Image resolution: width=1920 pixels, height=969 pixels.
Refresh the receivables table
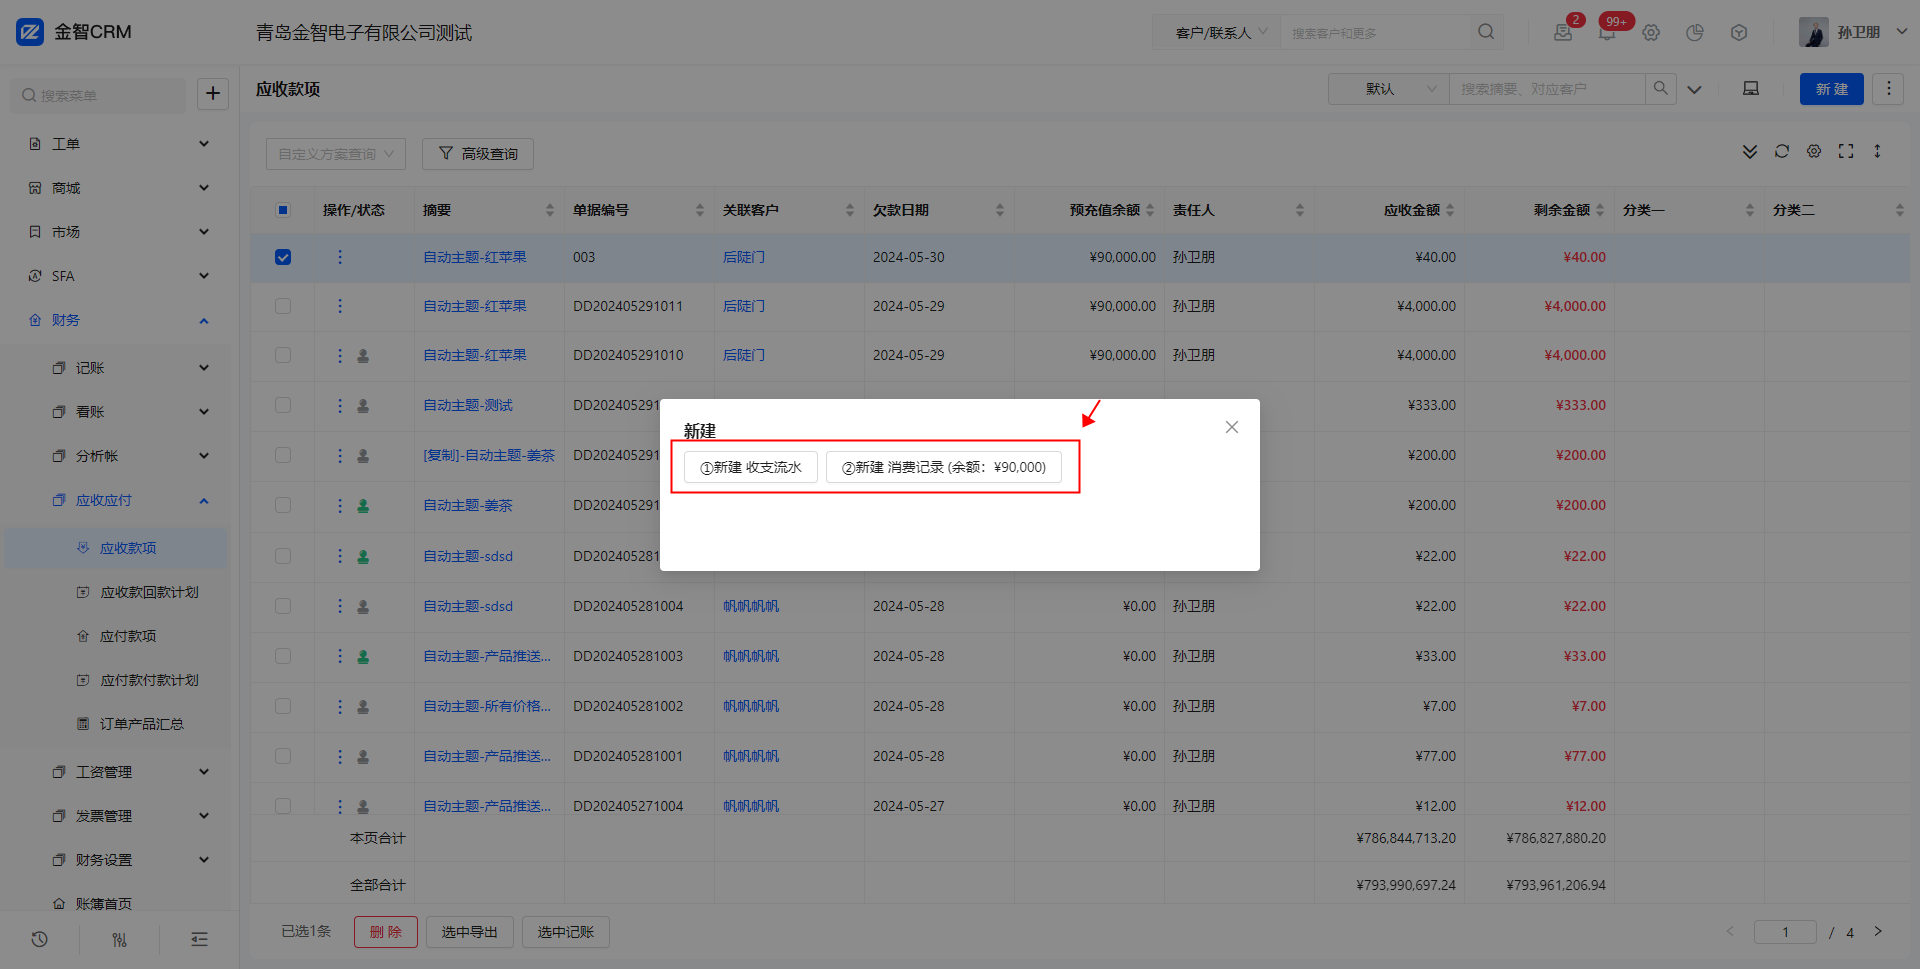point(1782,151)
